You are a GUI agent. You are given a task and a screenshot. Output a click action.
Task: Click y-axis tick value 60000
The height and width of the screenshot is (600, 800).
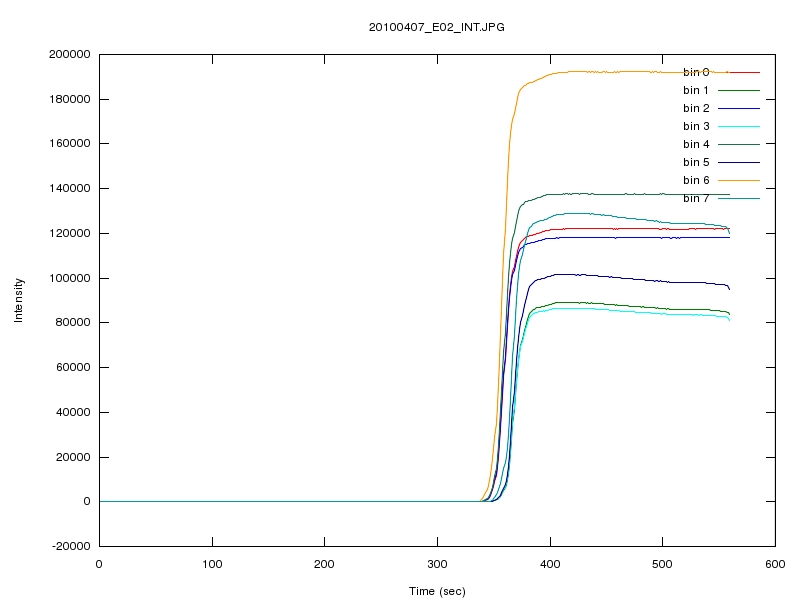tap(73, 367)
